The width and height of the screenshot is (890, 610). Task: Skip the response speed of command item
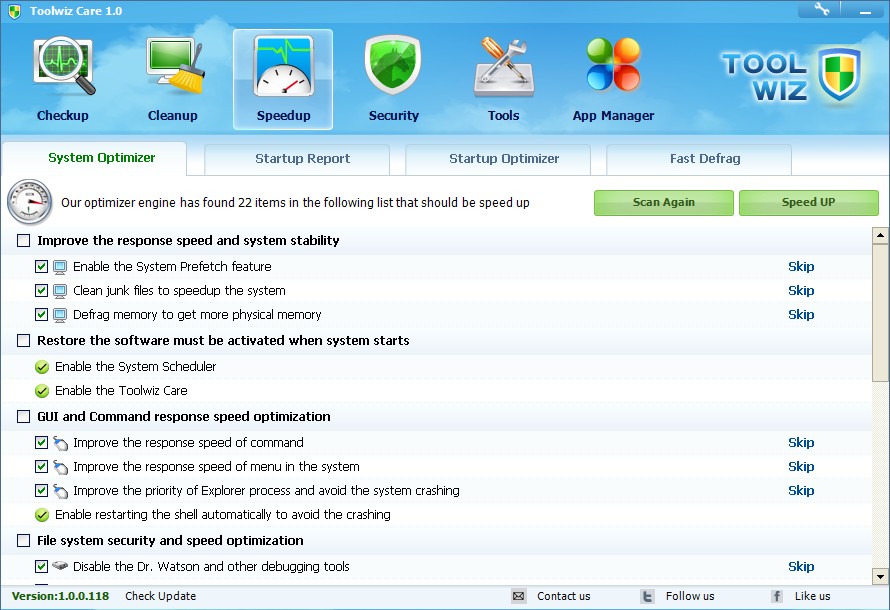click(x=801, y=443)
